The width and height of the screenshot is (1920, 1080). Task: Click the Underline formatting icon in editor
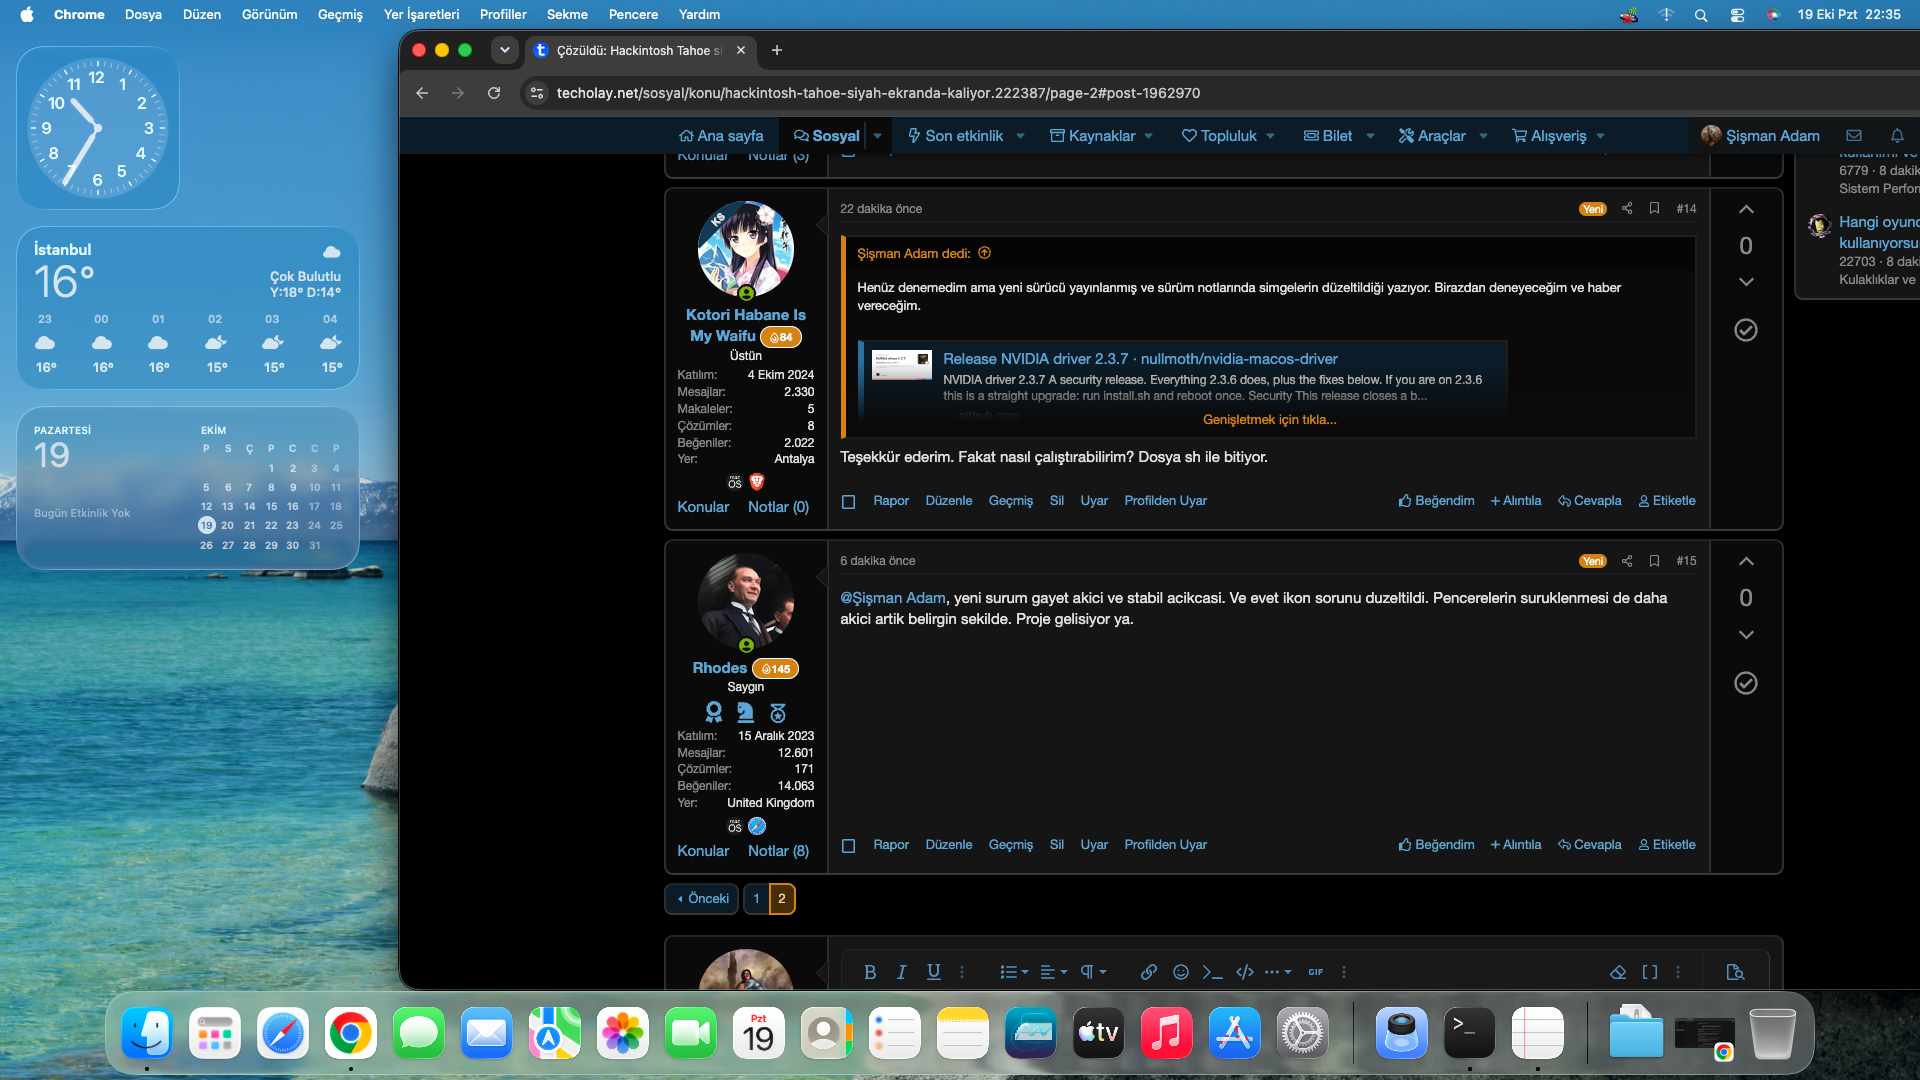(x=934, y=972)
